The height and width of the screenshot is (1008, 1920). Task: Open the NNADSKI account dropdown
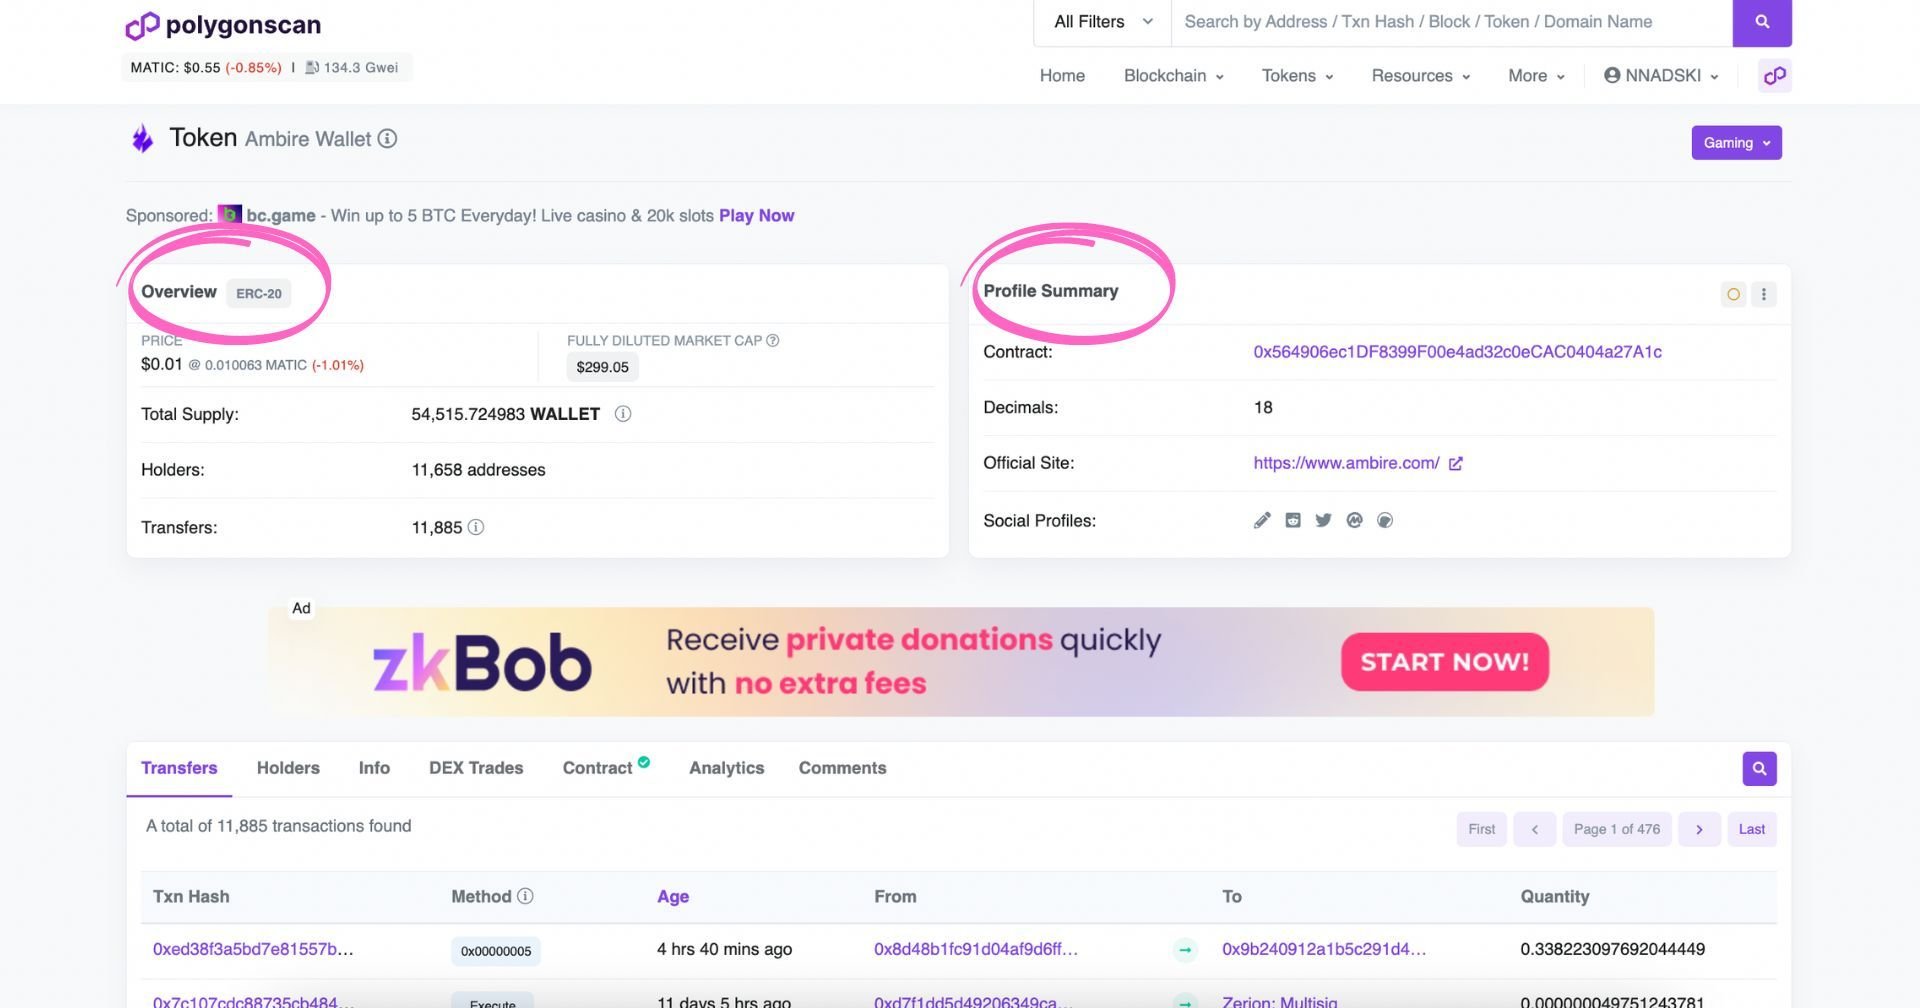tap(1661, 76)
